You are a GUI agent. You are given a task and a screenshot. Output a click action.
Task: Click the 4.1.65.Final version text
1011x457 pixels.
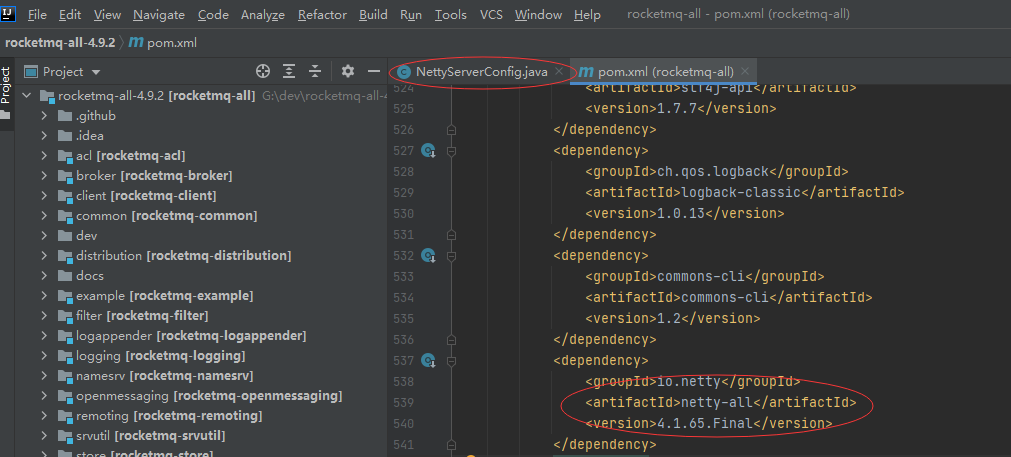point(703,423)
